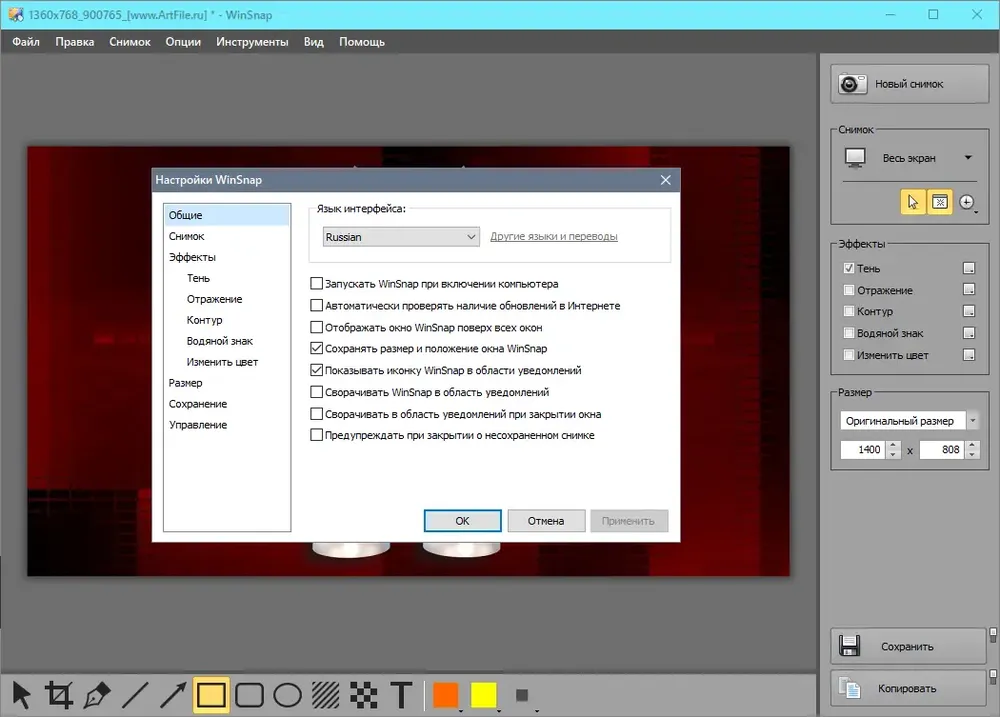The height and width of the screenshot is (717, 1000).
Task: Select the Crop tool in bottom toolbar
Action: pyautogui.click(x=58, y=695)
